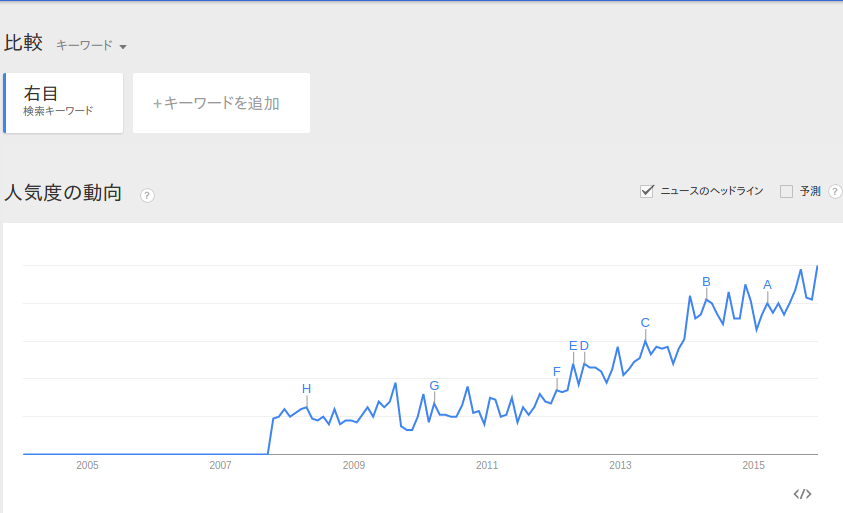Click news headline marker E

click(x=573, y=346)
